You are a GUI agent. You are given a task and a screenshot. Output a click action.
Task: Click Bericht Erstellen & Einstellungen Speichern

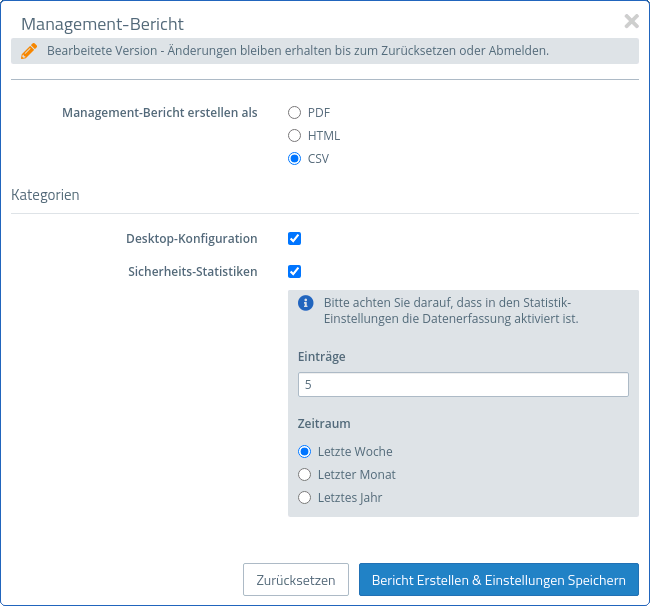pyautogui.click(x=498, y=580)
